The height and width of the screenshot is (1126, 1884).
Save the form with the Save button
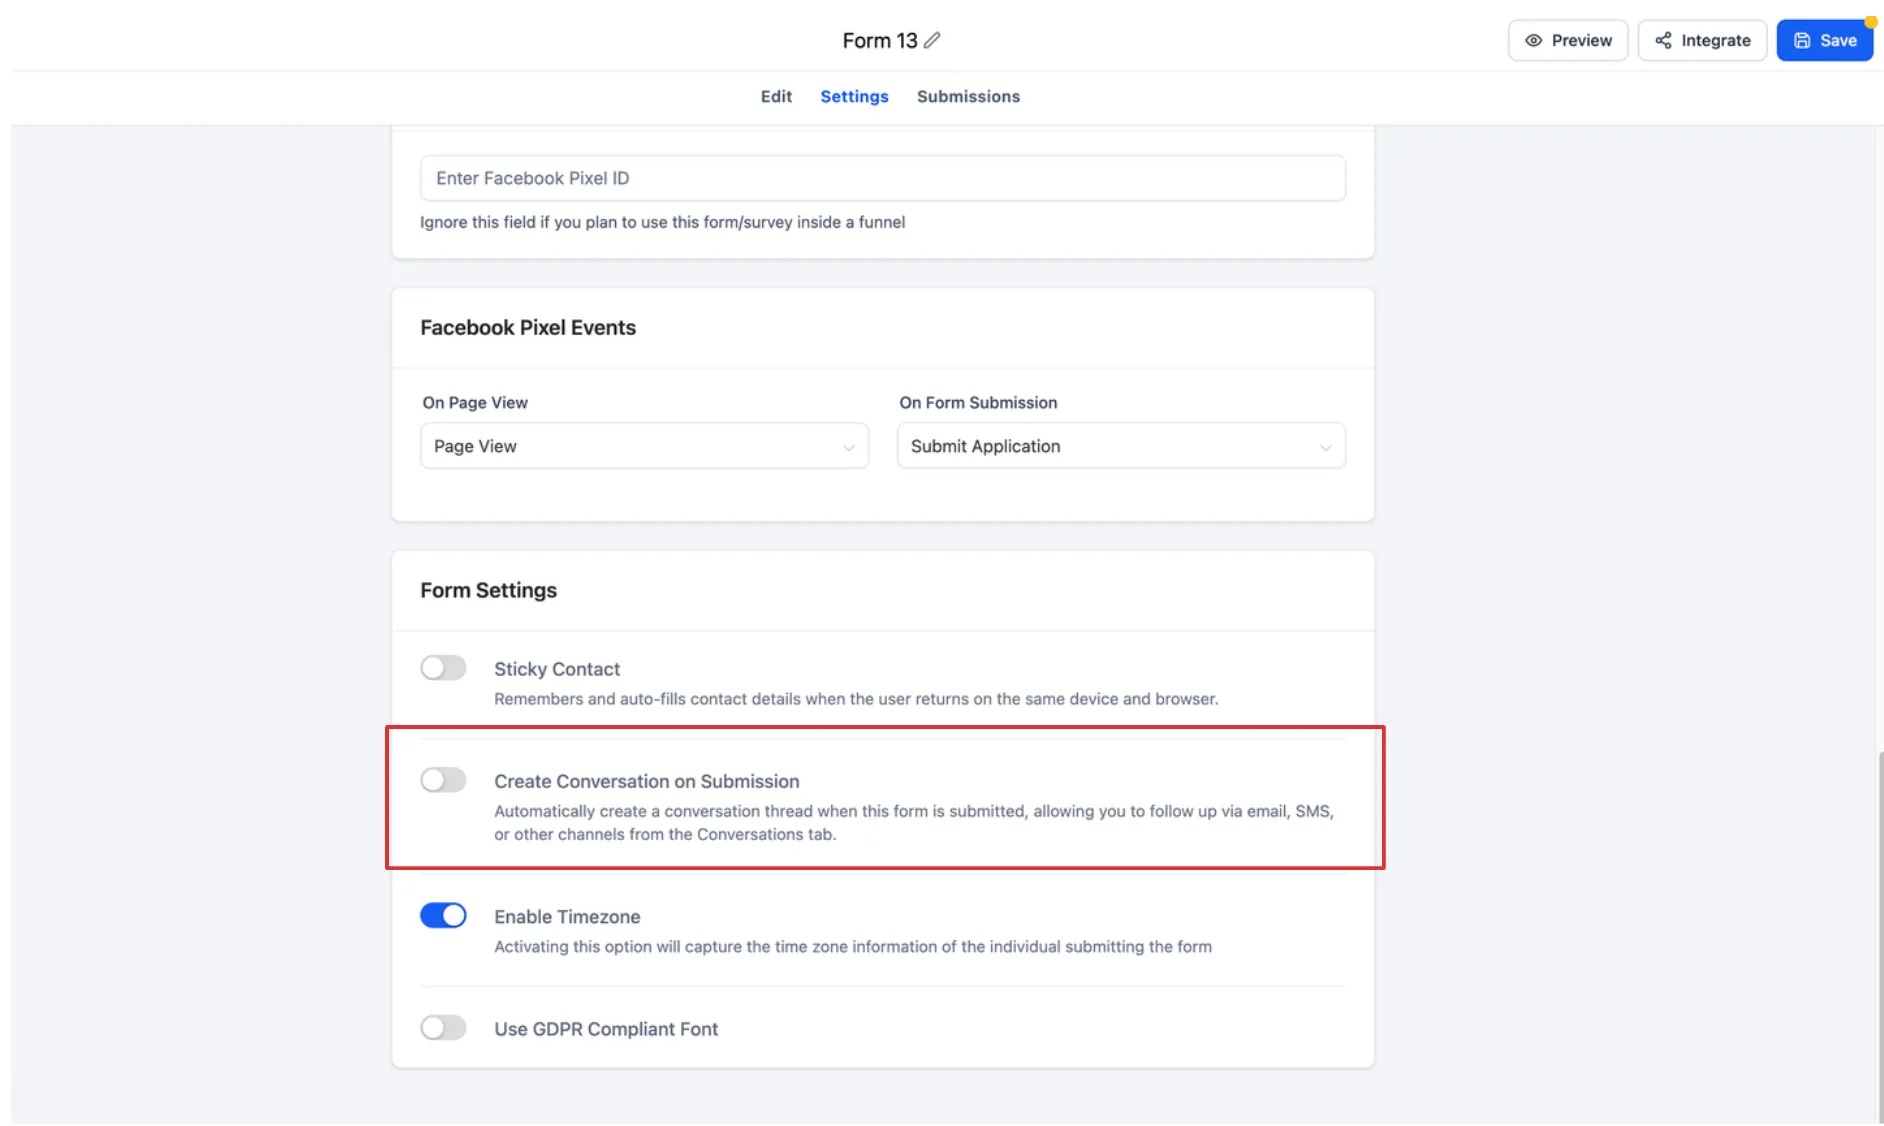[x=1824, y=40]
